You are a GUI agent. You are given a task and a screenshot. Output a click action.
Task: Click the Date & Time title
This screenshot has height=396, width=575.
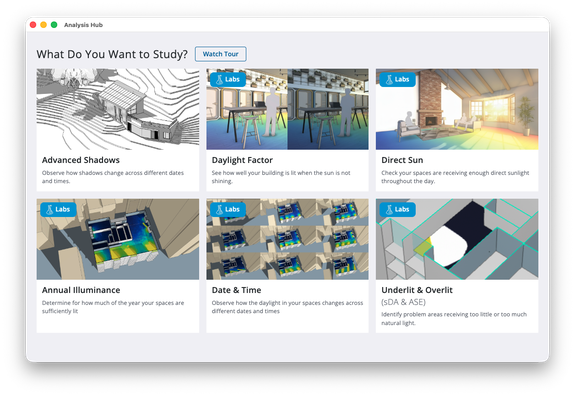coord(237,290)
